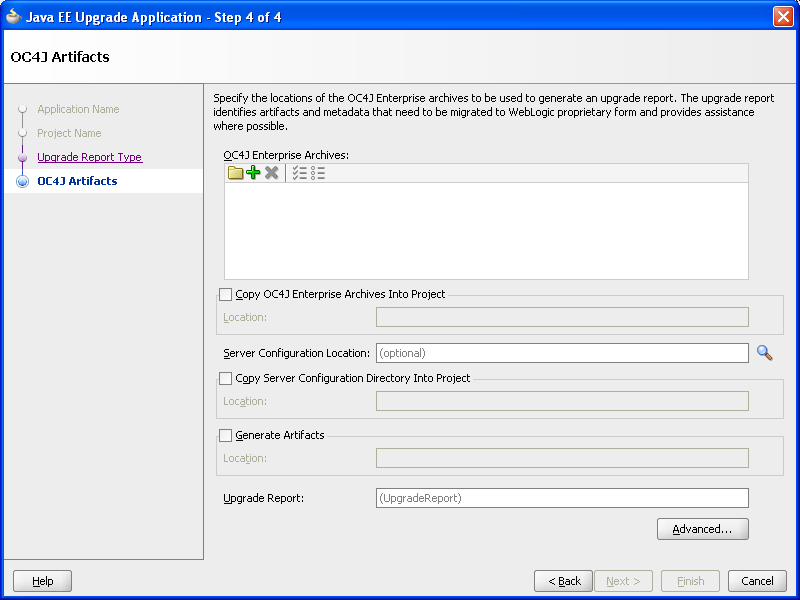This screenshot has height=600, width=800.
Task: Toggle the Generate Artifacts checkbox
Action: click(x=225, y=435)
